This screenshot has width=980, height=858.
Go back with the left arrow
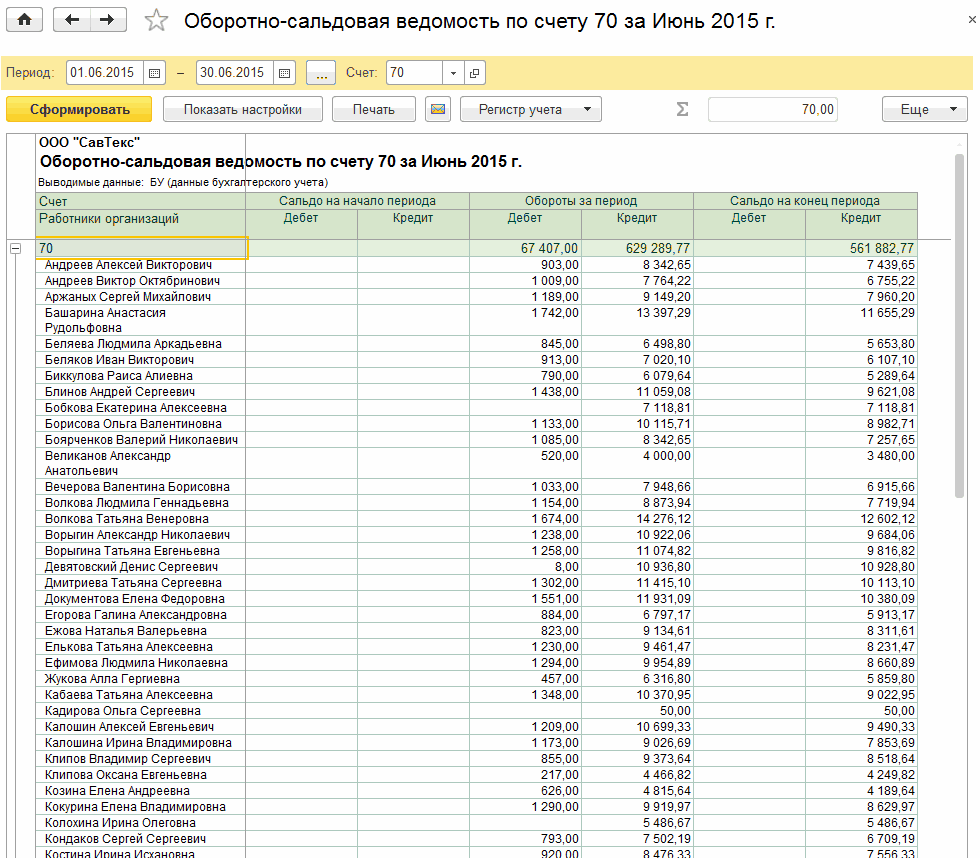click(72, 20)
